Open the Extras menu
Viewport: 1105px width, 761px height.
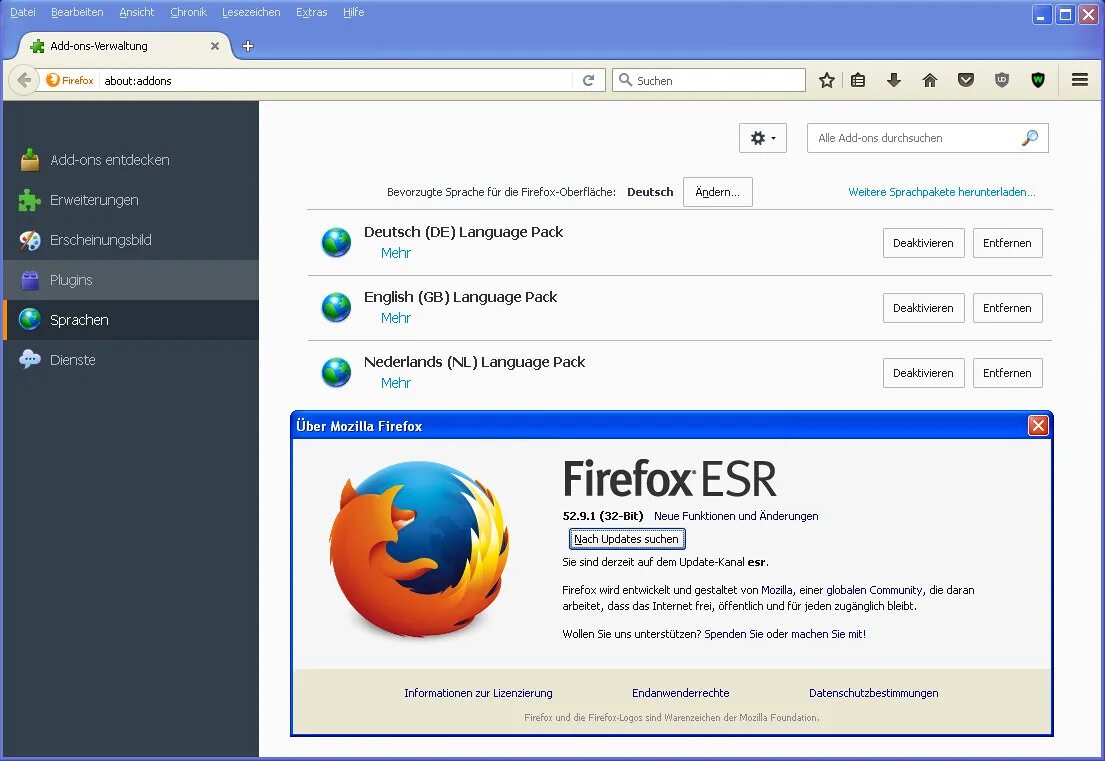[311, 12]
